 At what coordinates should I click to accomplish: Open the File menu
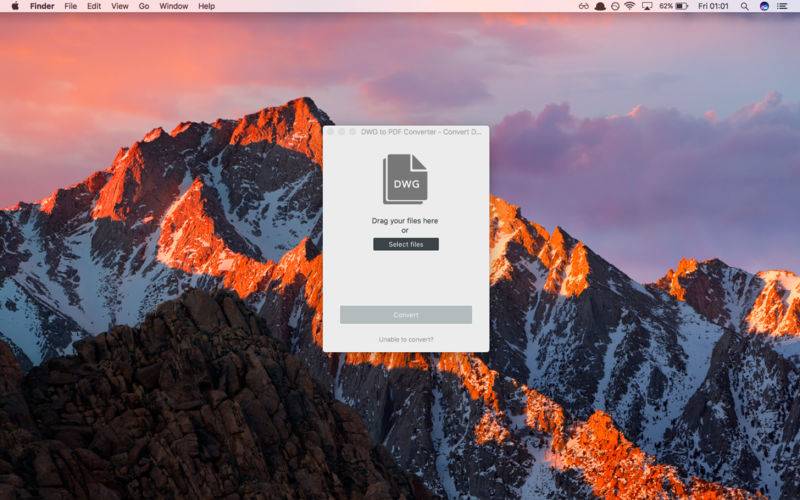click(70, 6)
